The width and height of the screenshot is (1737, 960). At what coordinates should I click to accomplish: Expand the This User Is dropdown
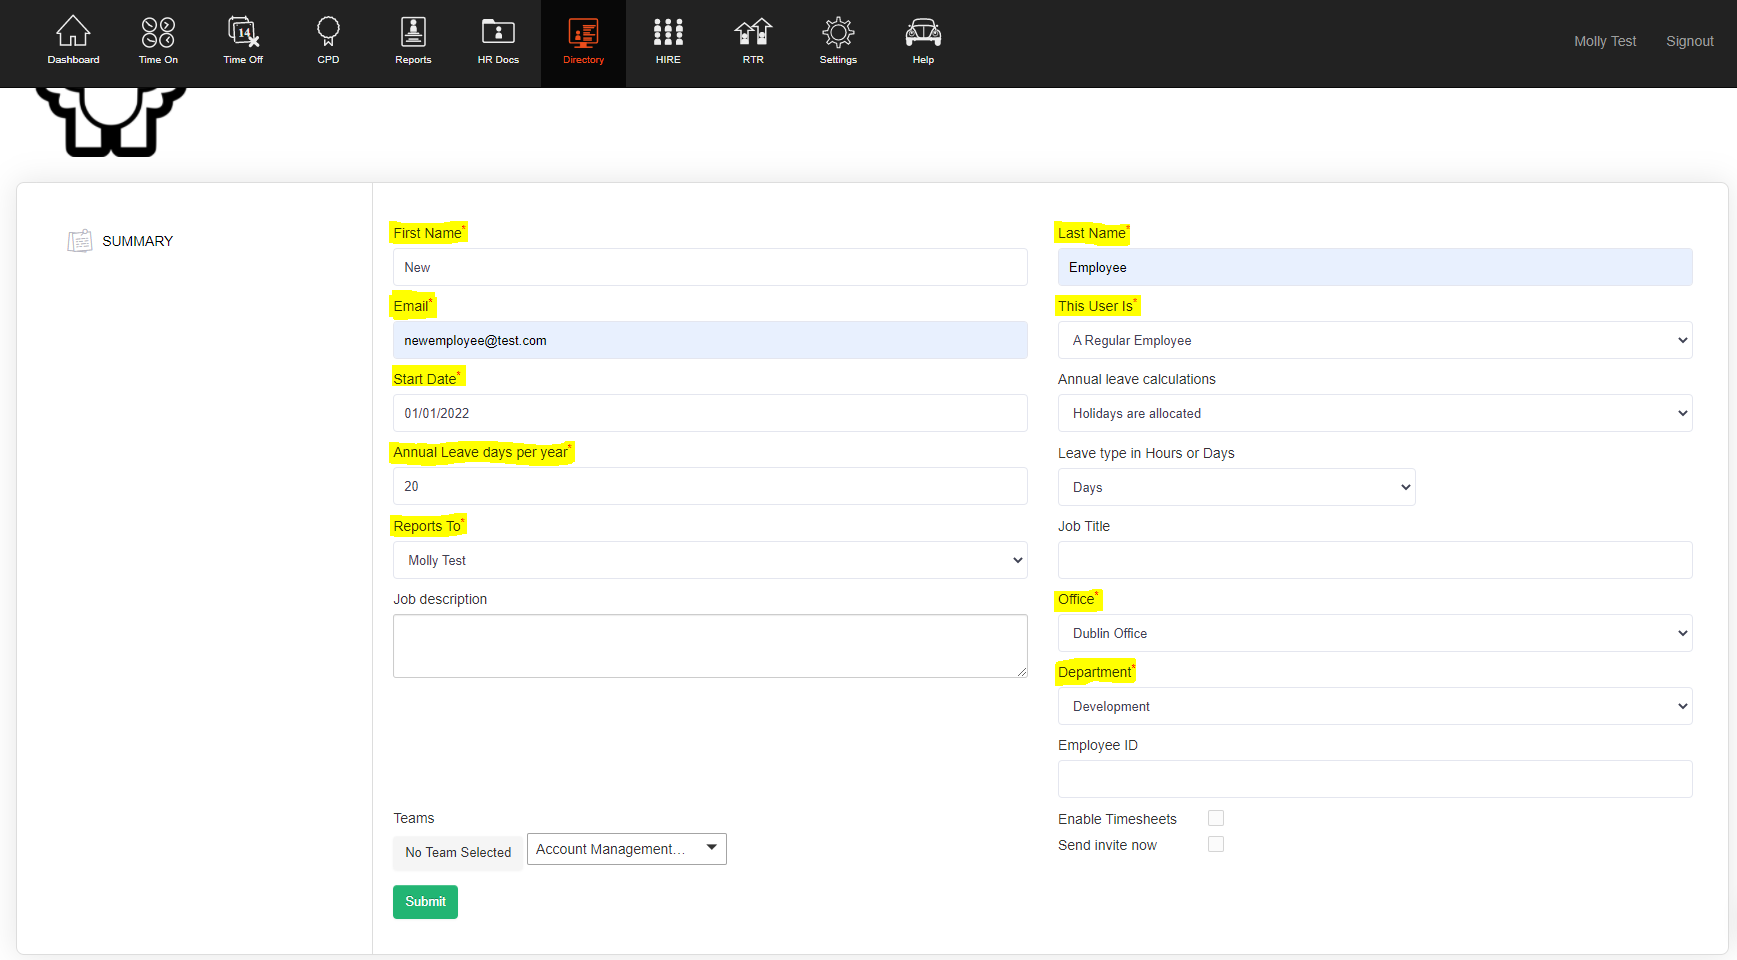pos(1374,340)
